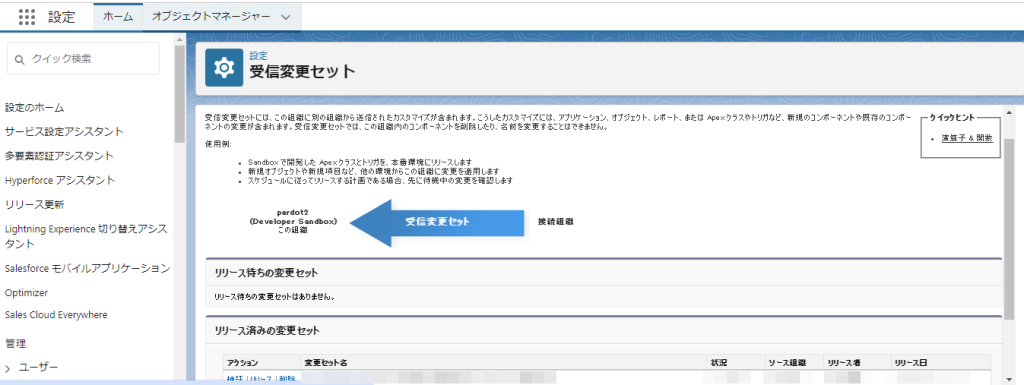Click the ソース組織 column header

(x=787, y=362)
